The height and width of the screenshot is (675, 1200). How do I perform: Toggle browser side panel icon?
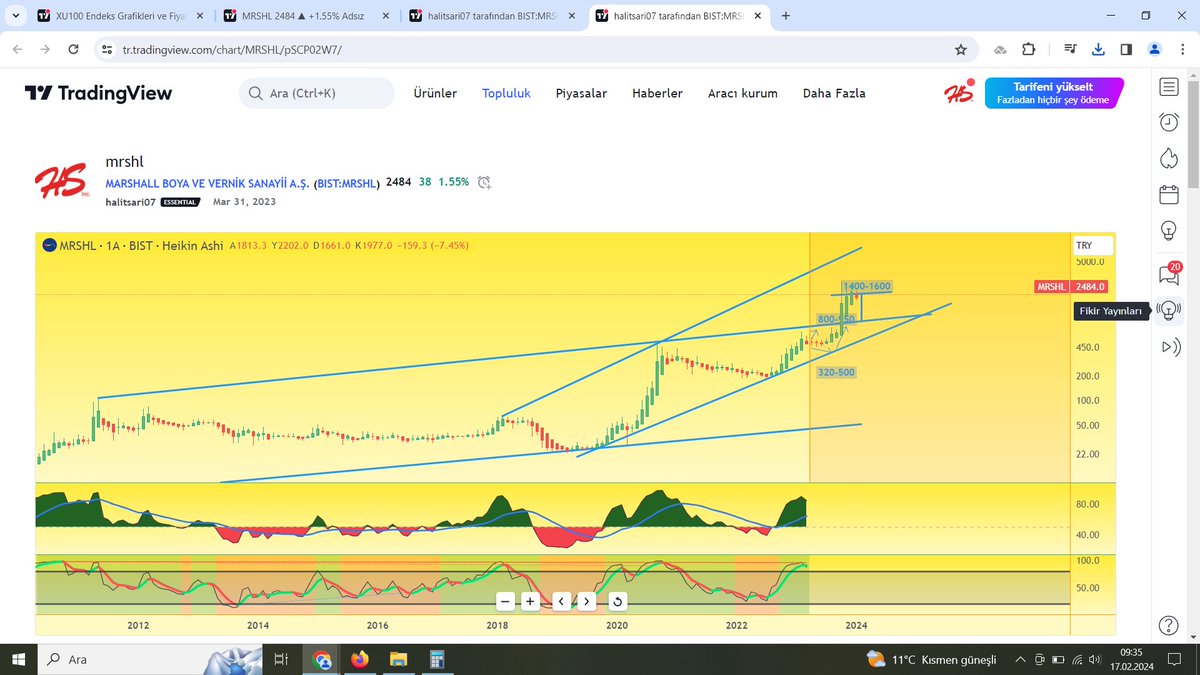[1126, 49]
